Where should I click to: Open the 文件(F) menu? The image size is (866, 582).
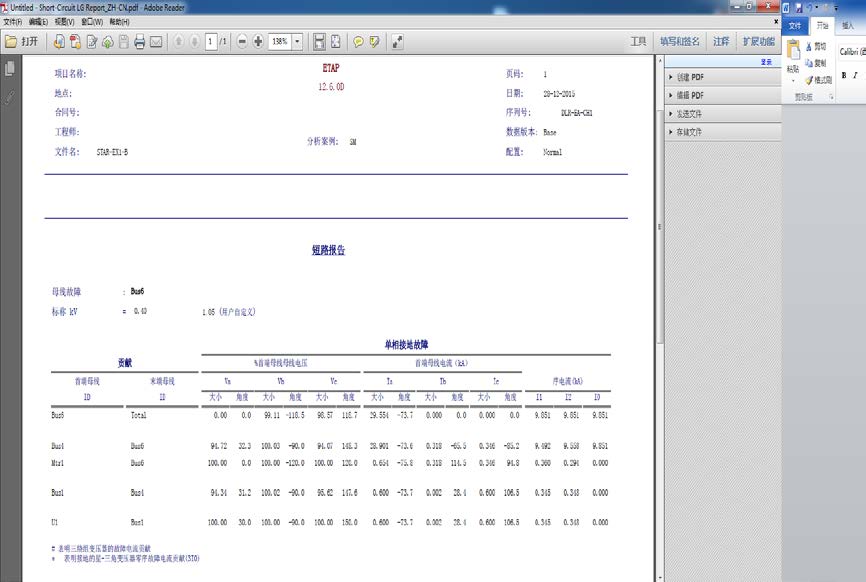click(x=12, y=21)
